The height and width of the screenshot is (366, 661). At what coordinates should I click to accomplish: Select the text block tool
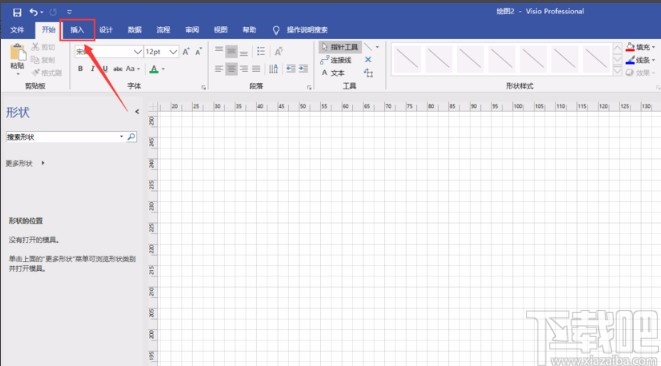pos(368,73)
